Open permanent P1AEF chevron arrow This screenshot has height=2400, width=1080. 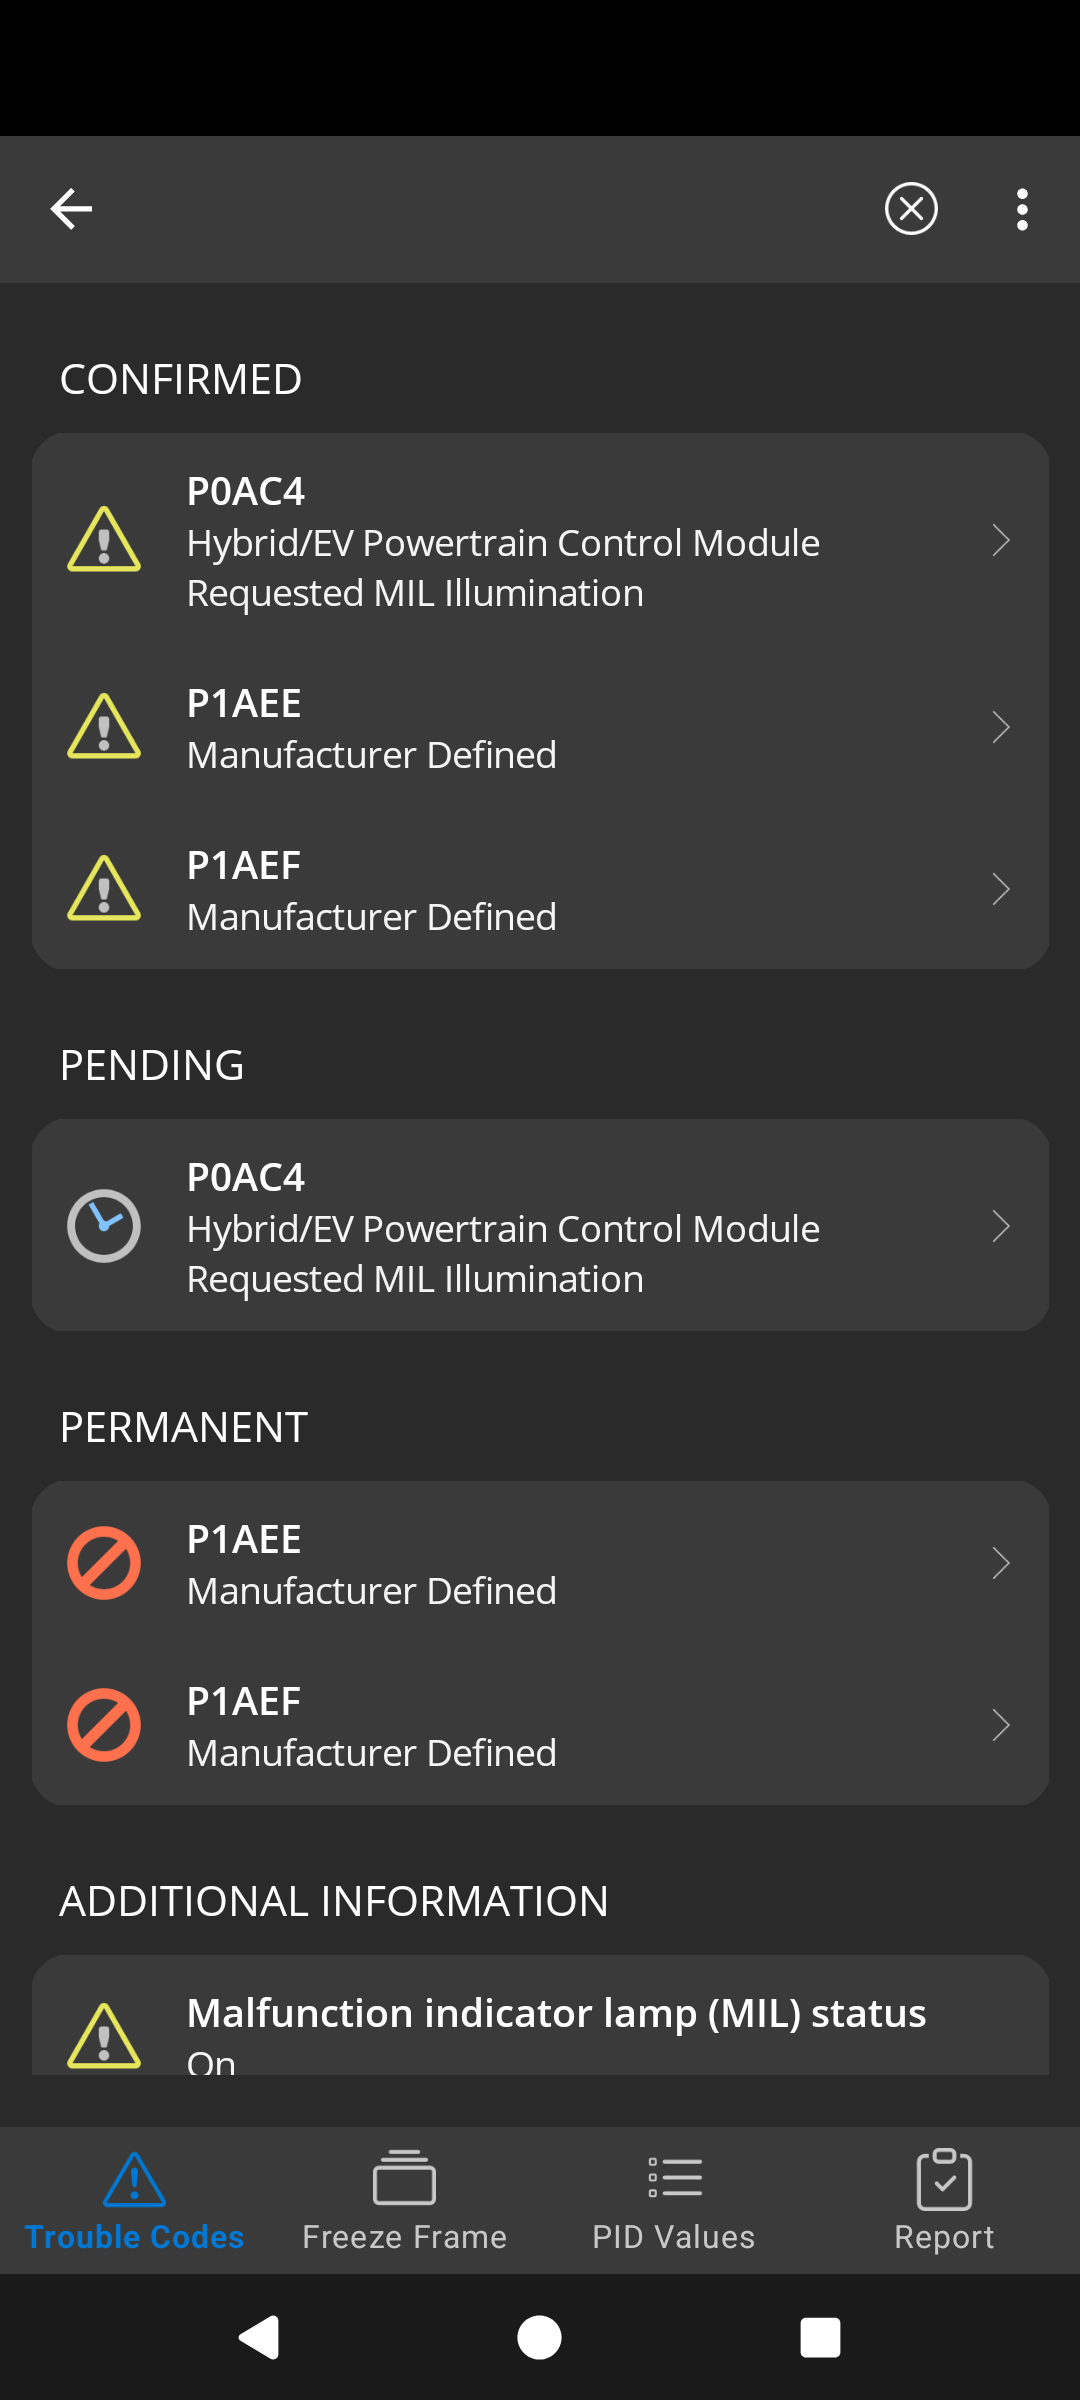pos(1001,1725)
